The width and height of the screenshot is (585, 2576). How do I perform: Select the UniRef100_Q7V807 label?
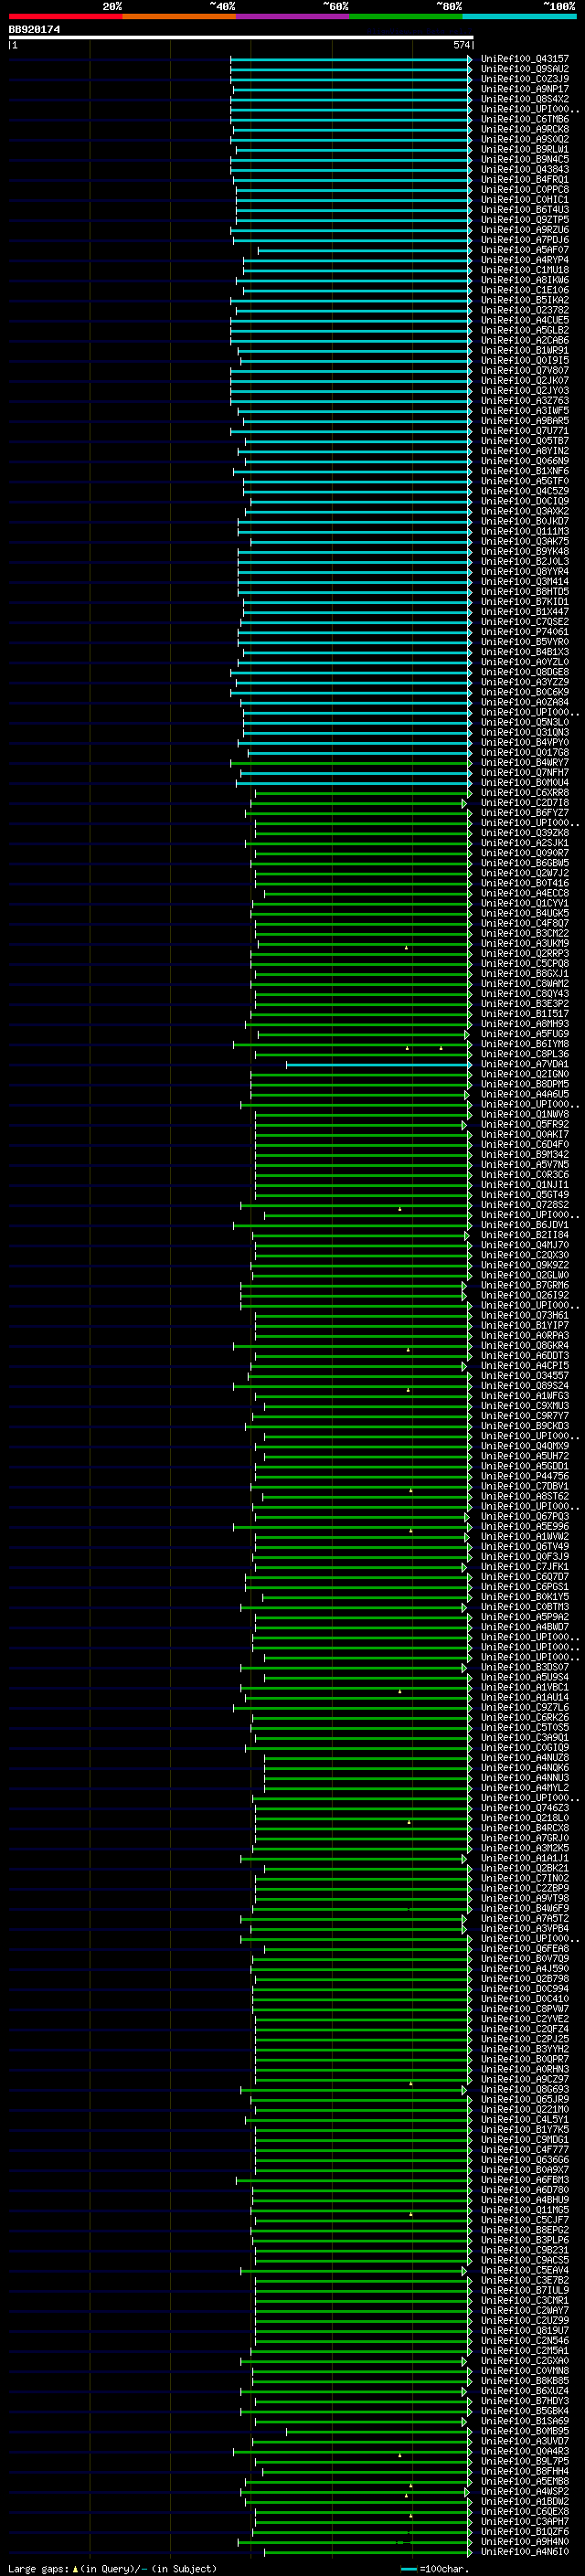coord(525,371)
